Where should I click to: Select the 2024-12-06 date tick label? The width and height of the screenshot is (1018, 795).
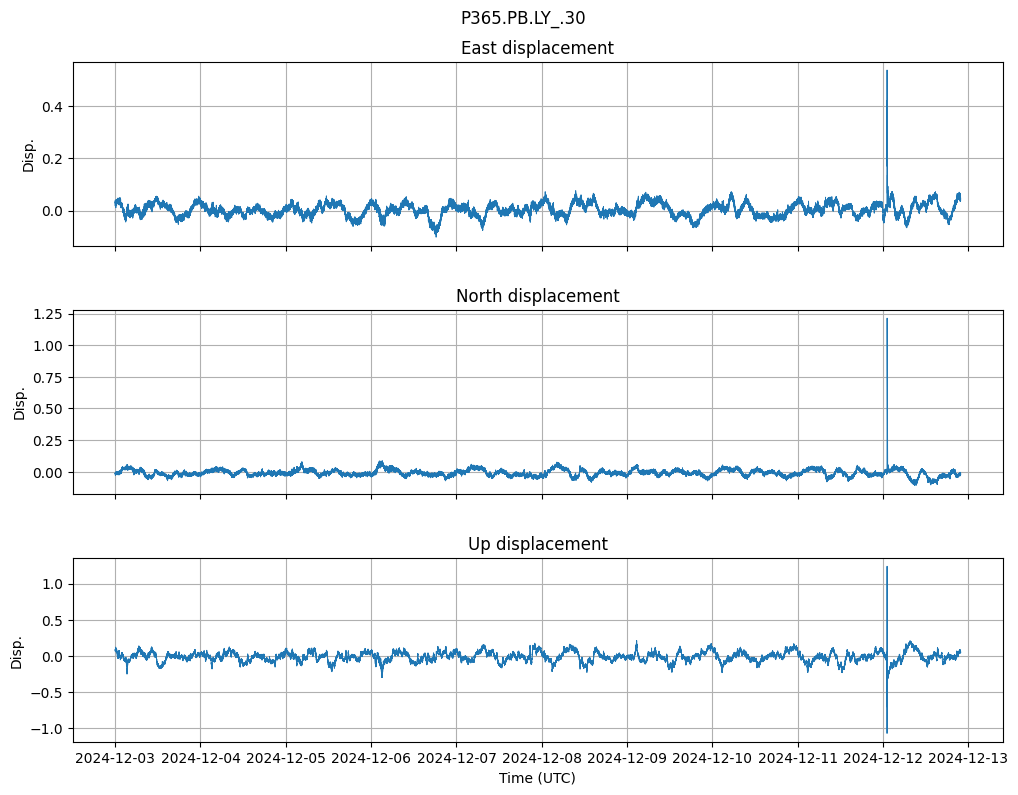371,759
